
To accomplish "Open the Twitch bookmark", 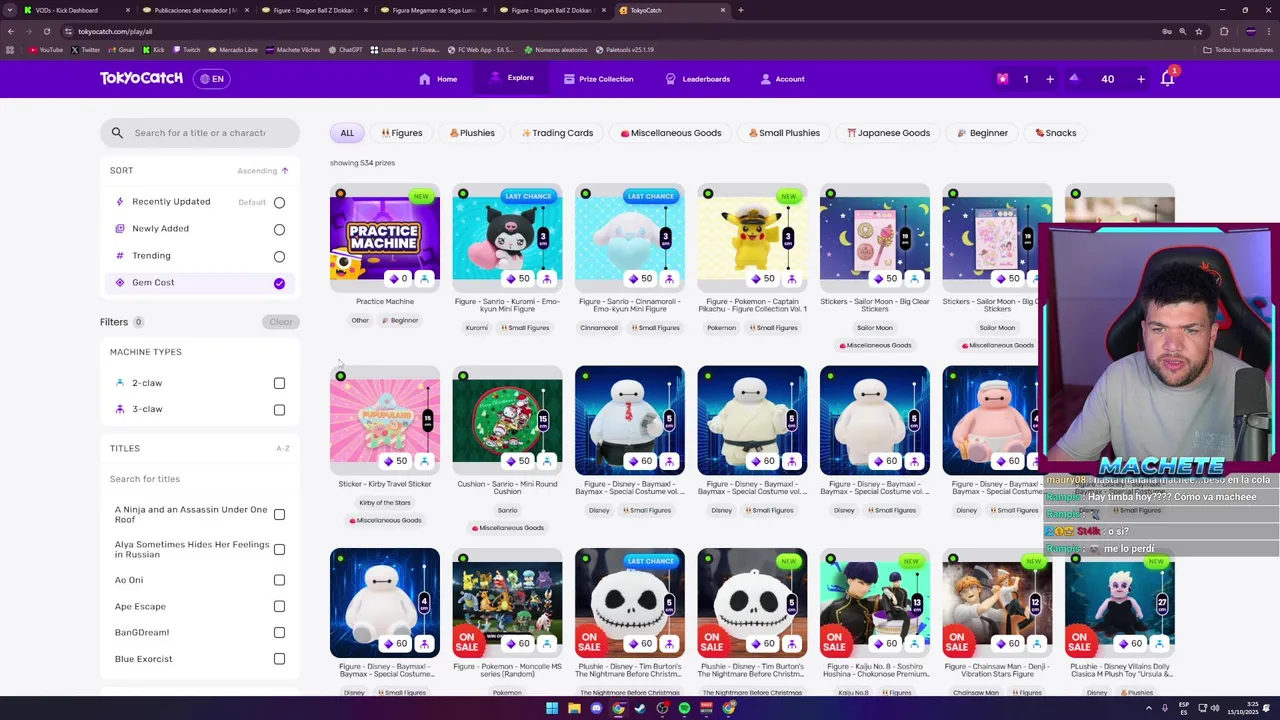I will (186, 49).
